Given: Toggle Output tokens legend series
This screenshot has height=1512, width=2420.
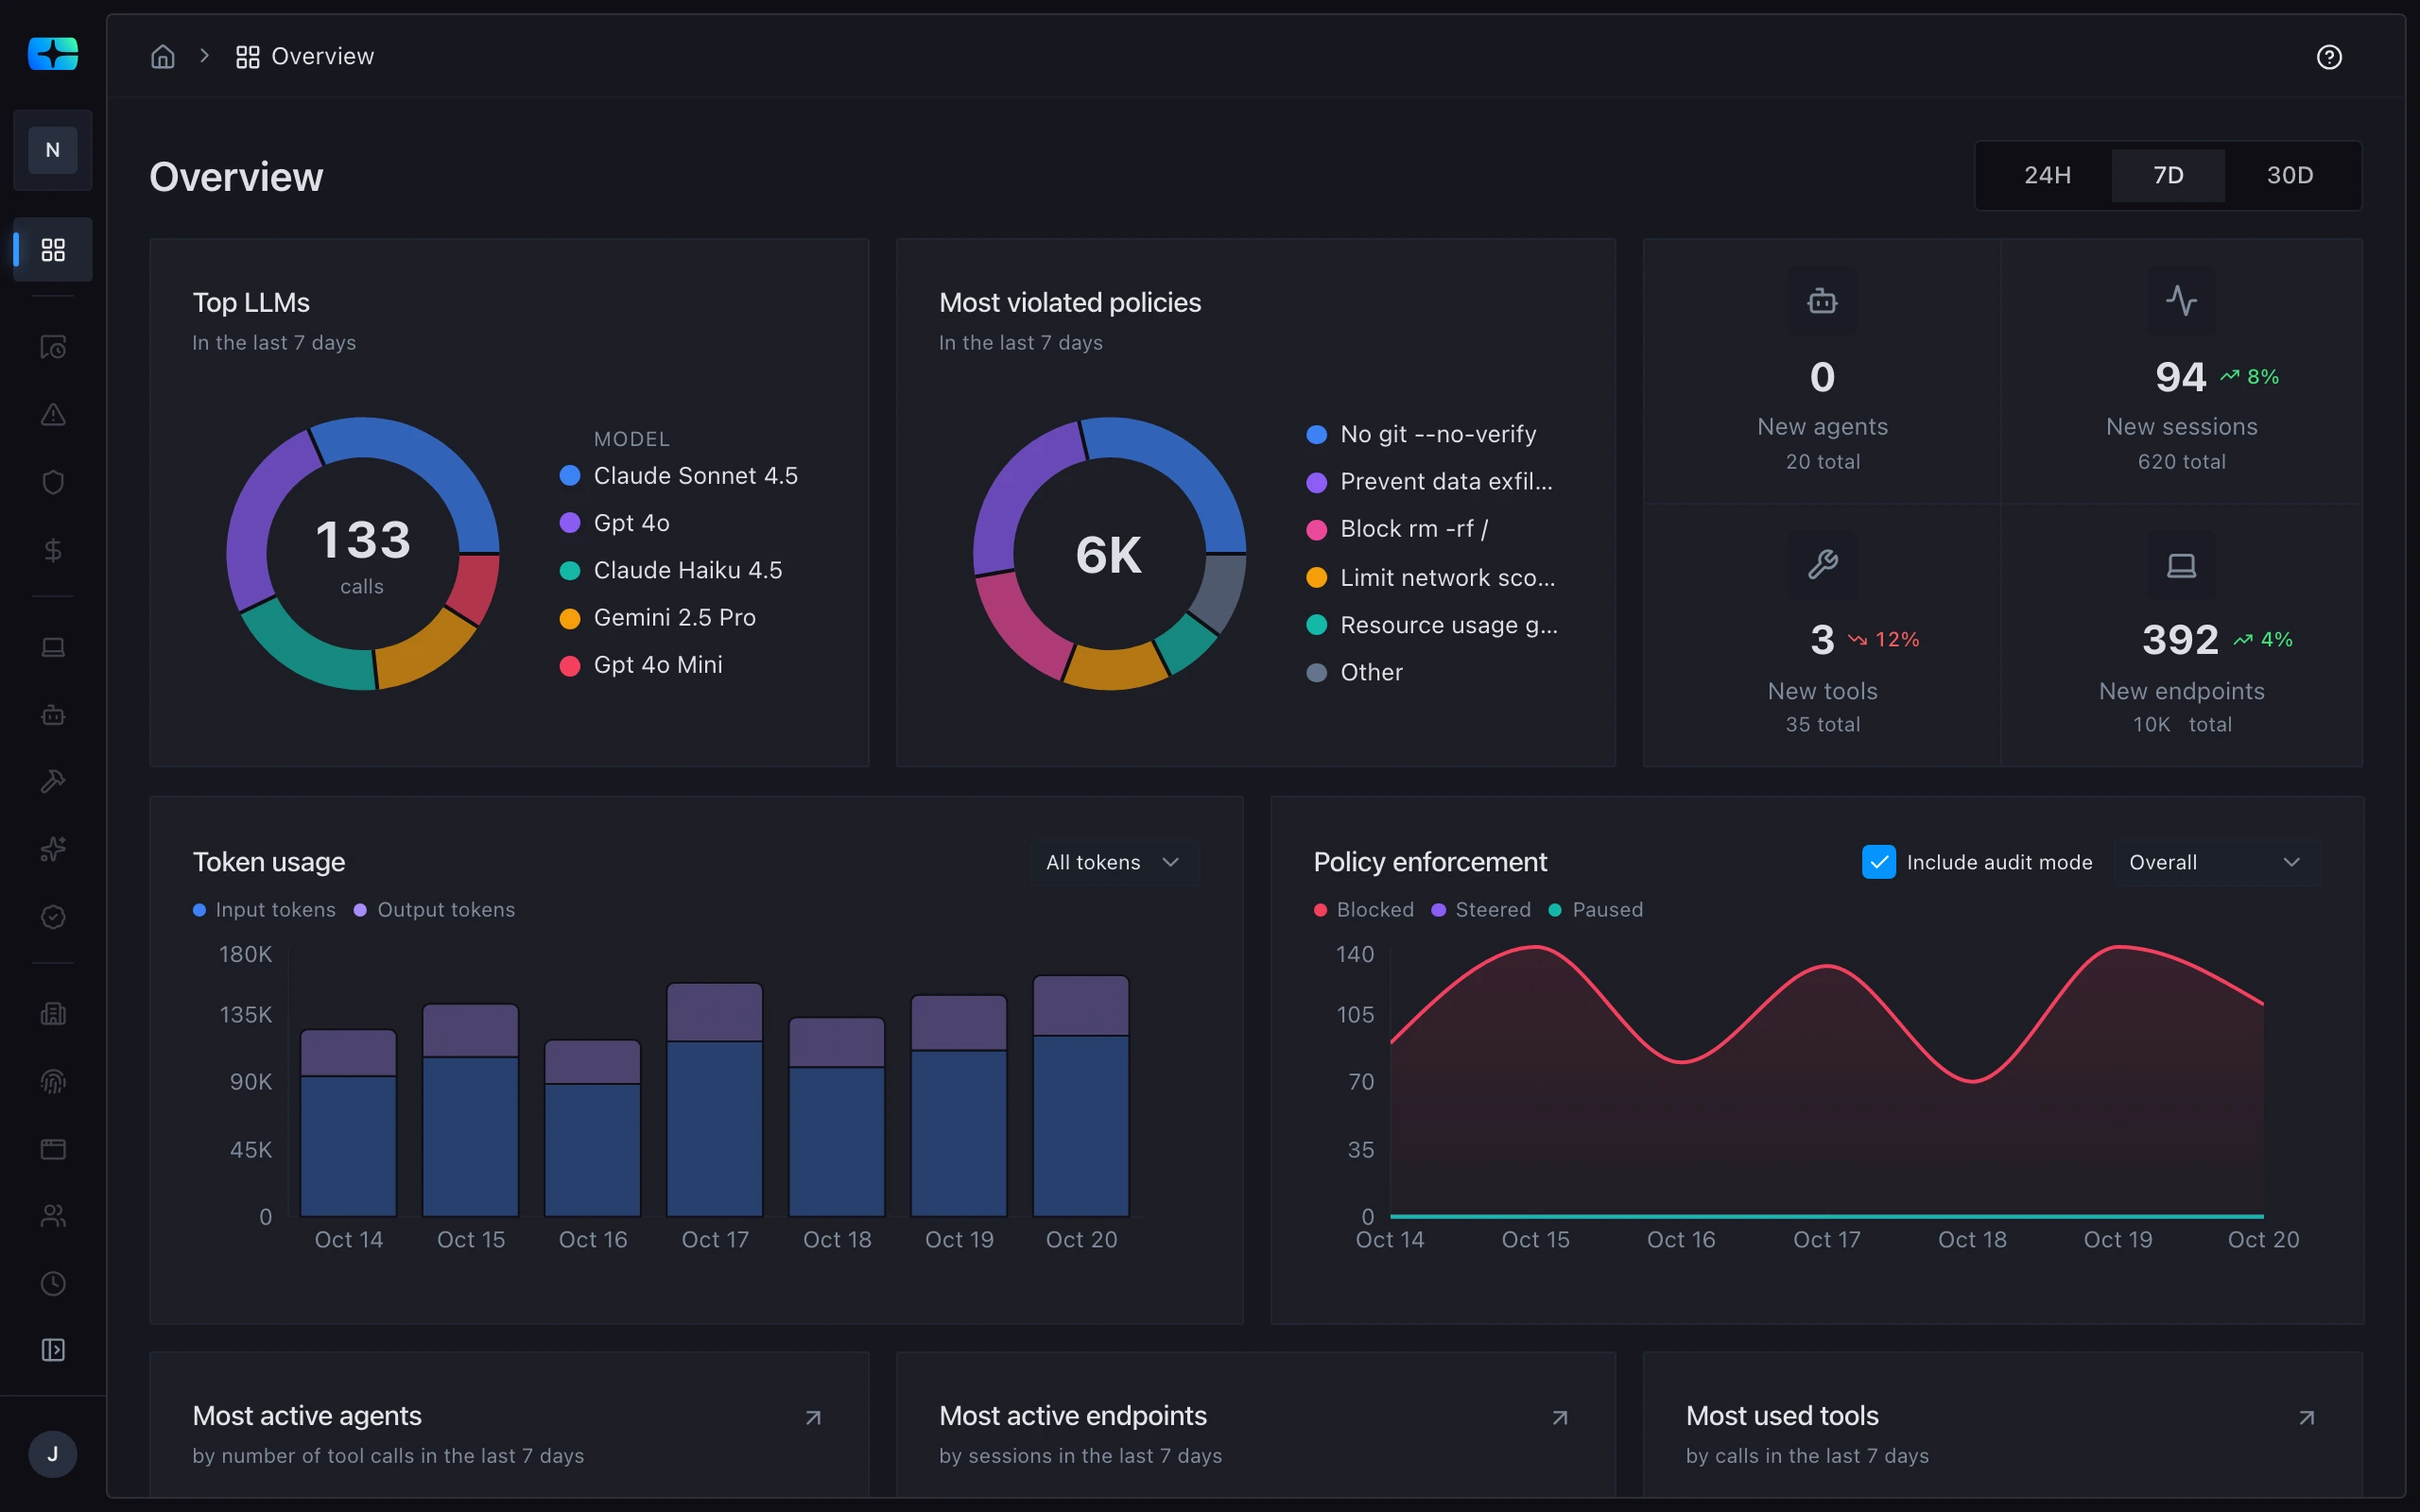Looking at the screenshot, I should click(434, 910).
